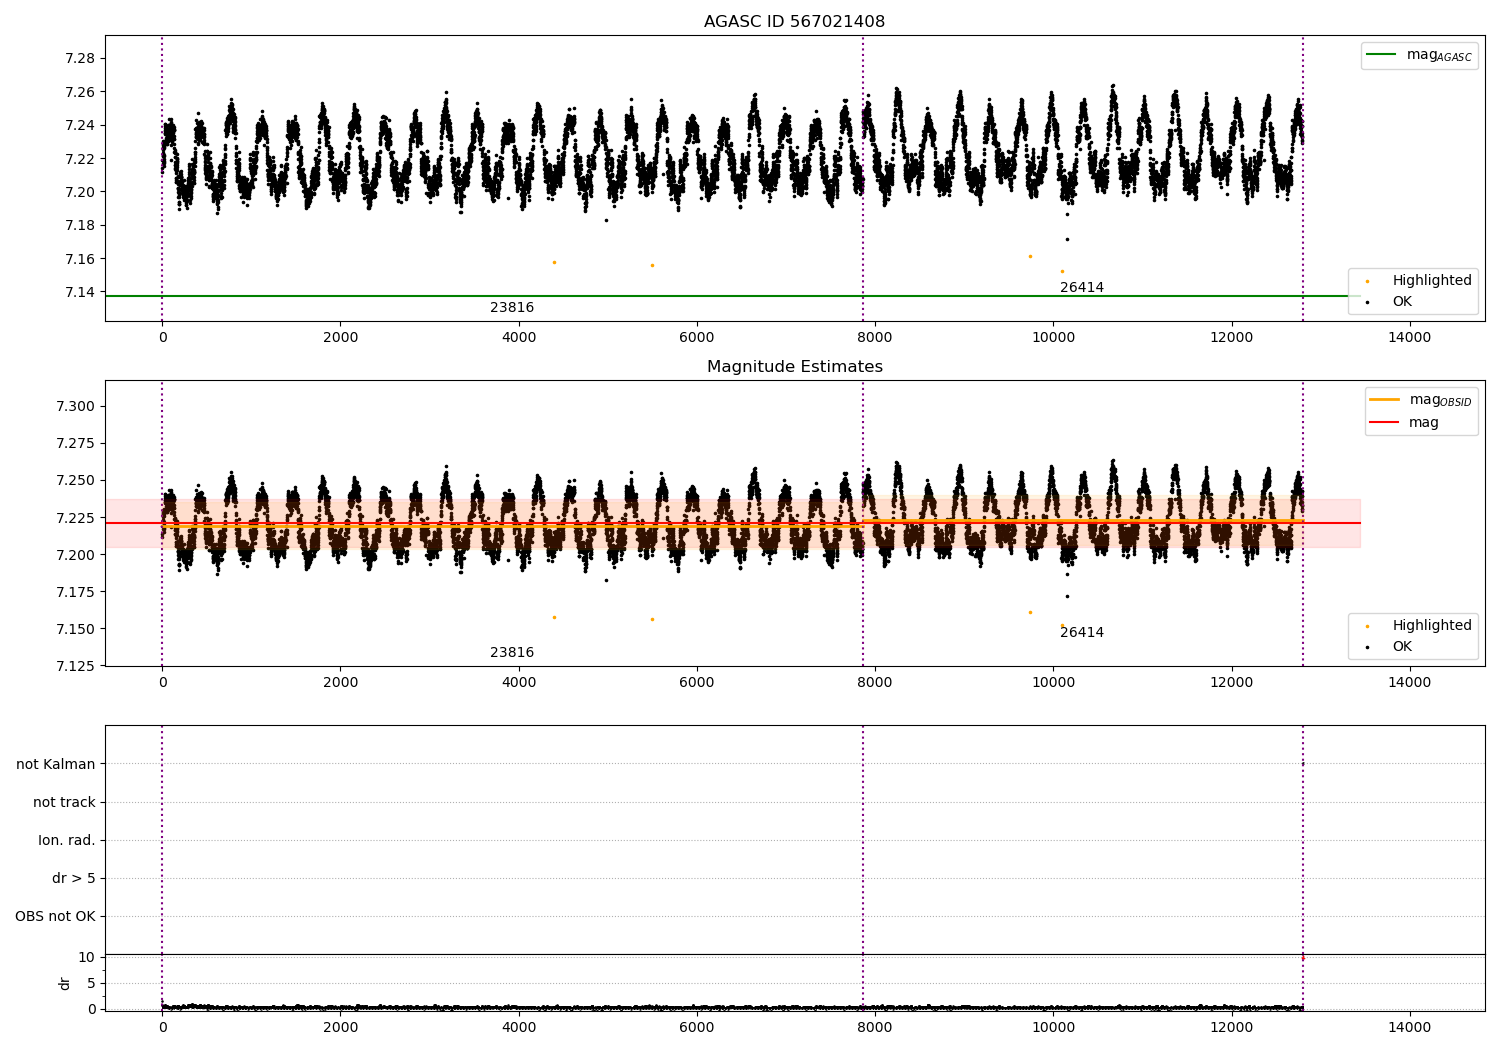Click the 10 tick on the dr axis
This screenshot has width=1500, height=1050.
(87, 957)
